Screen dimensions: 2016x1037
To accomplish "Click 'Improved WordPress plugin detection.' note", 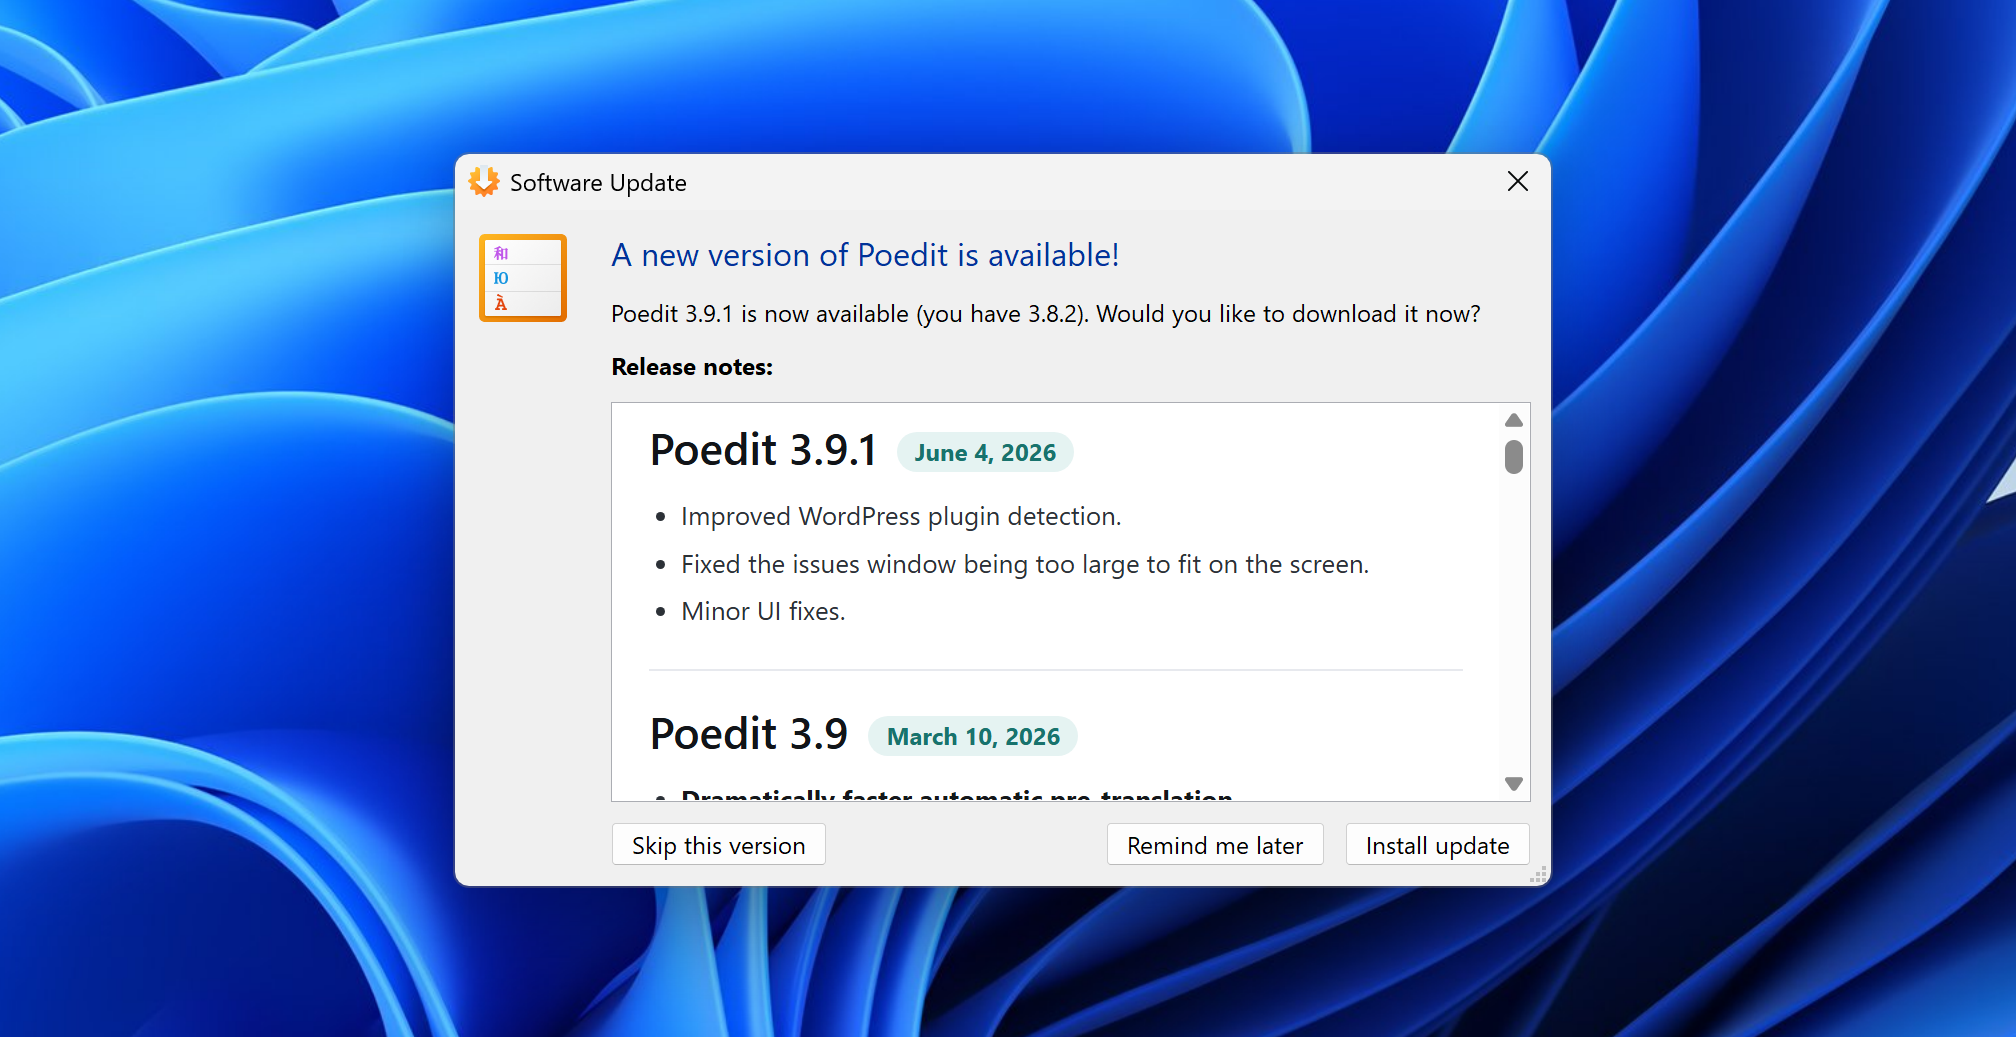I will click(901, 516).
